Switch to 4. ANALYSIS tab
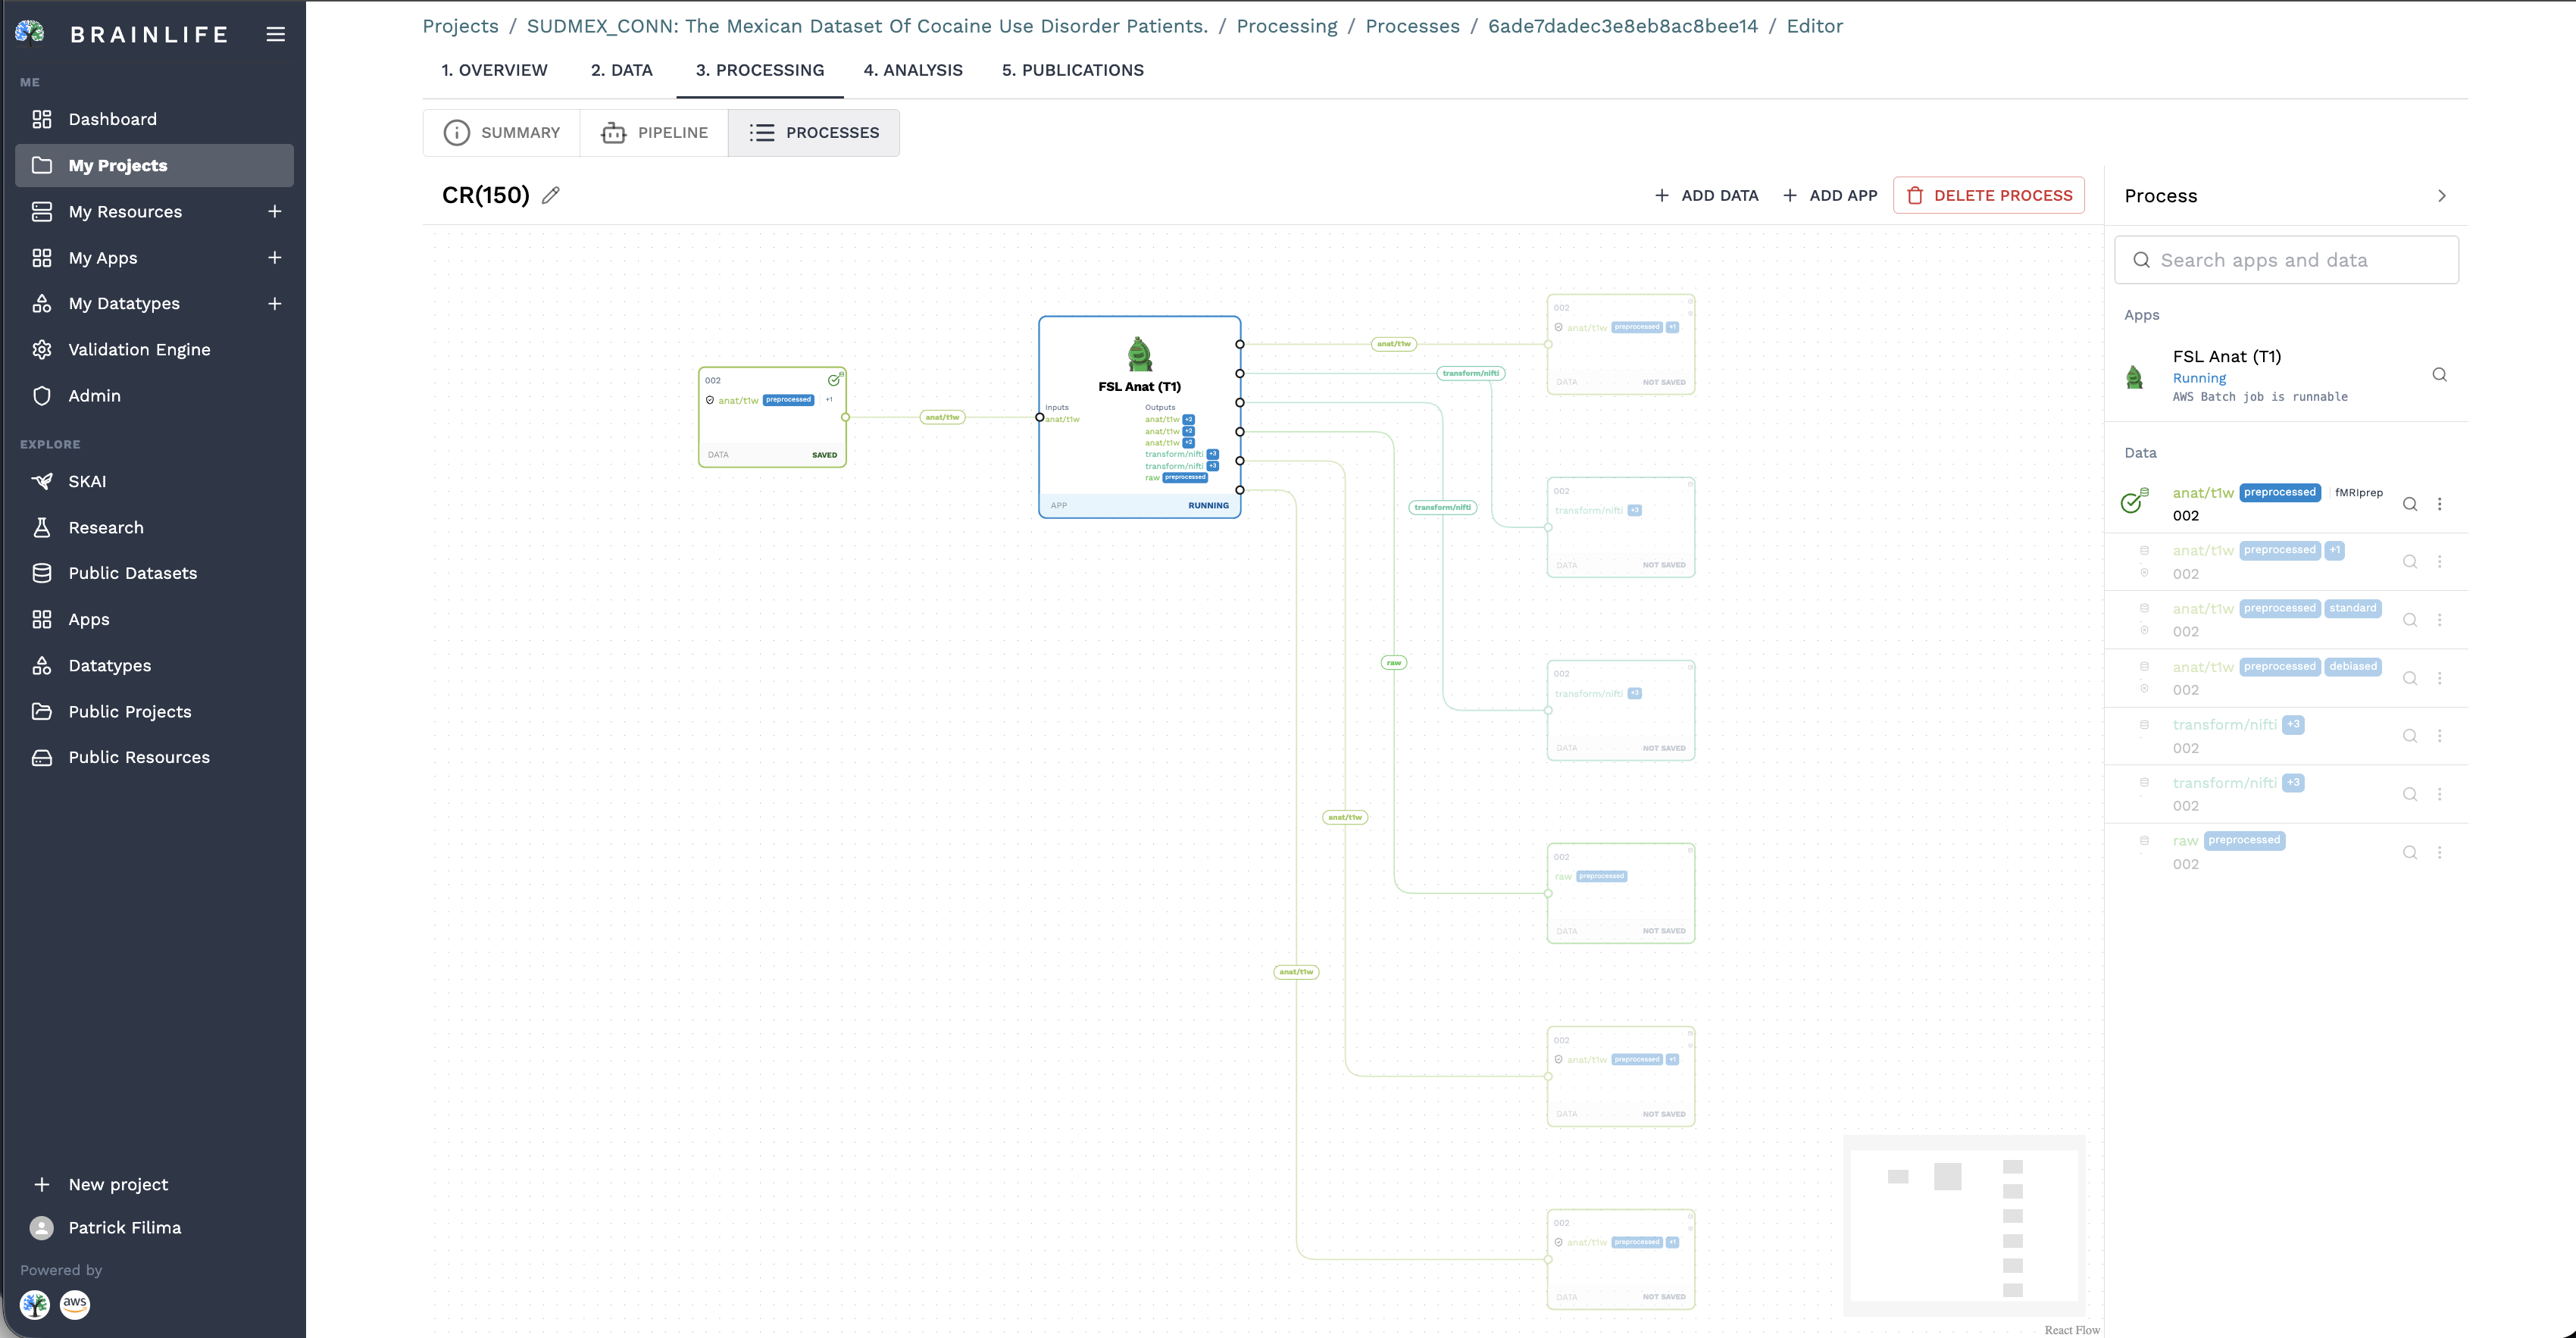This screenshot has width=2576, height=1338. tap(913, 70)
